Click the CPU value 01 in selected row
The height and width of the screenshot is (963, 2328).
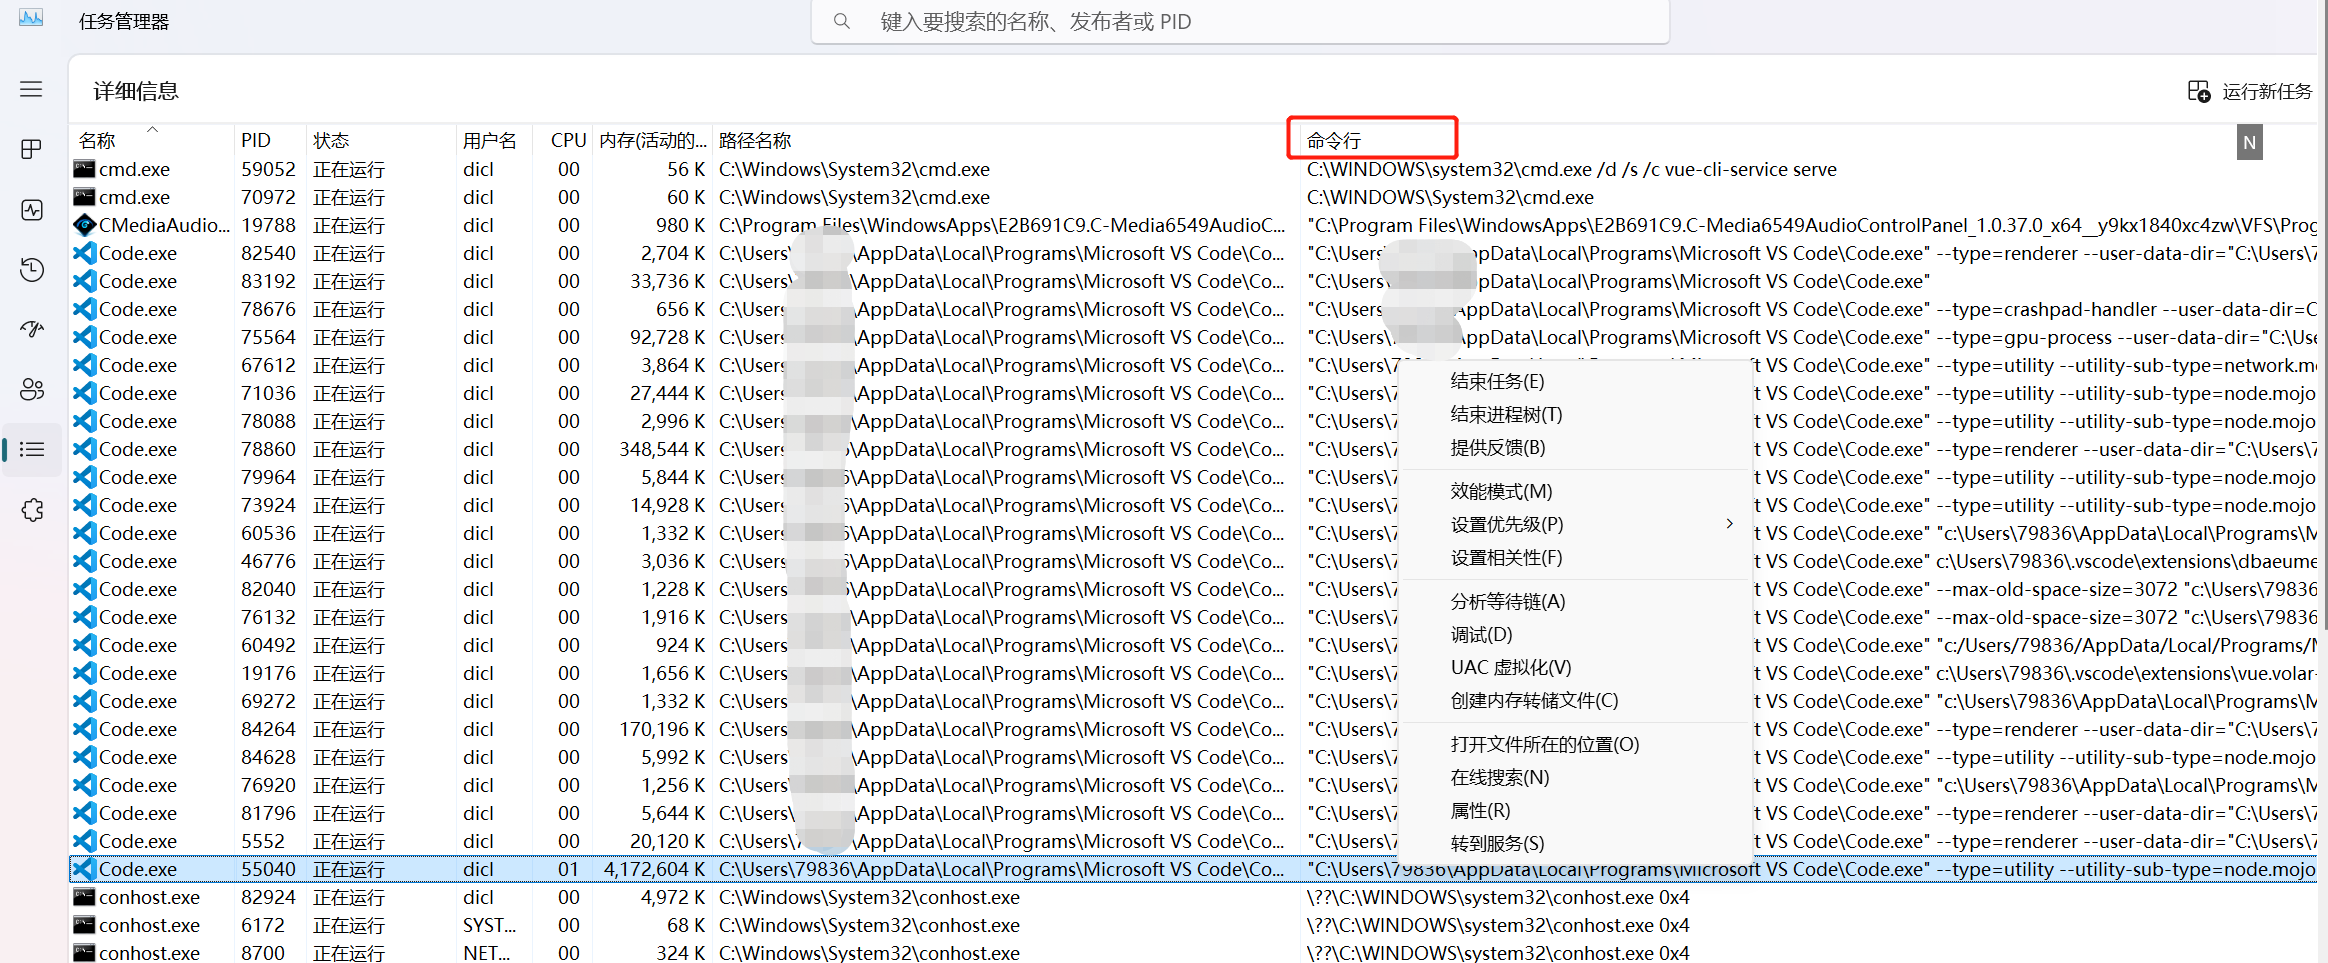569,869
